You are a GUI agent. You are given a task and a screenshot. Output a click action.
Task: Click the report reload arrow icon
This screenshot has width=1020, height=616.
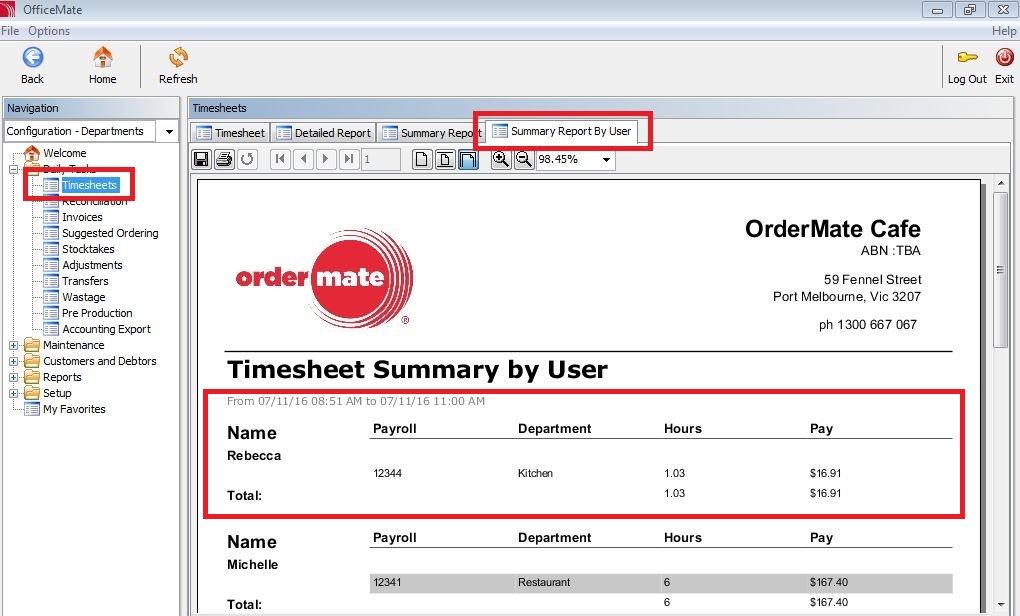pyautogui.click(x=247, y=159)
